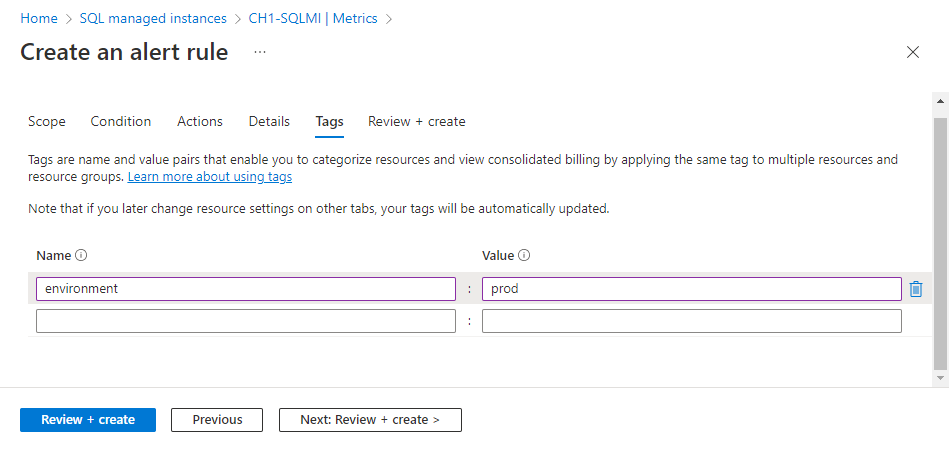The height and width of the screenshot is (451, 949).
Task: Click Next: Review + create button
Action: coord(370,420)
